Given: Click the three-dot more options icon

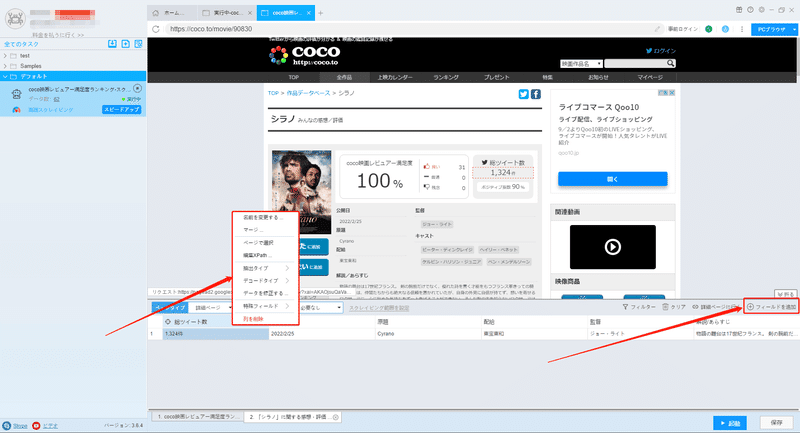Looking at the screenshot, I should 742,29.
